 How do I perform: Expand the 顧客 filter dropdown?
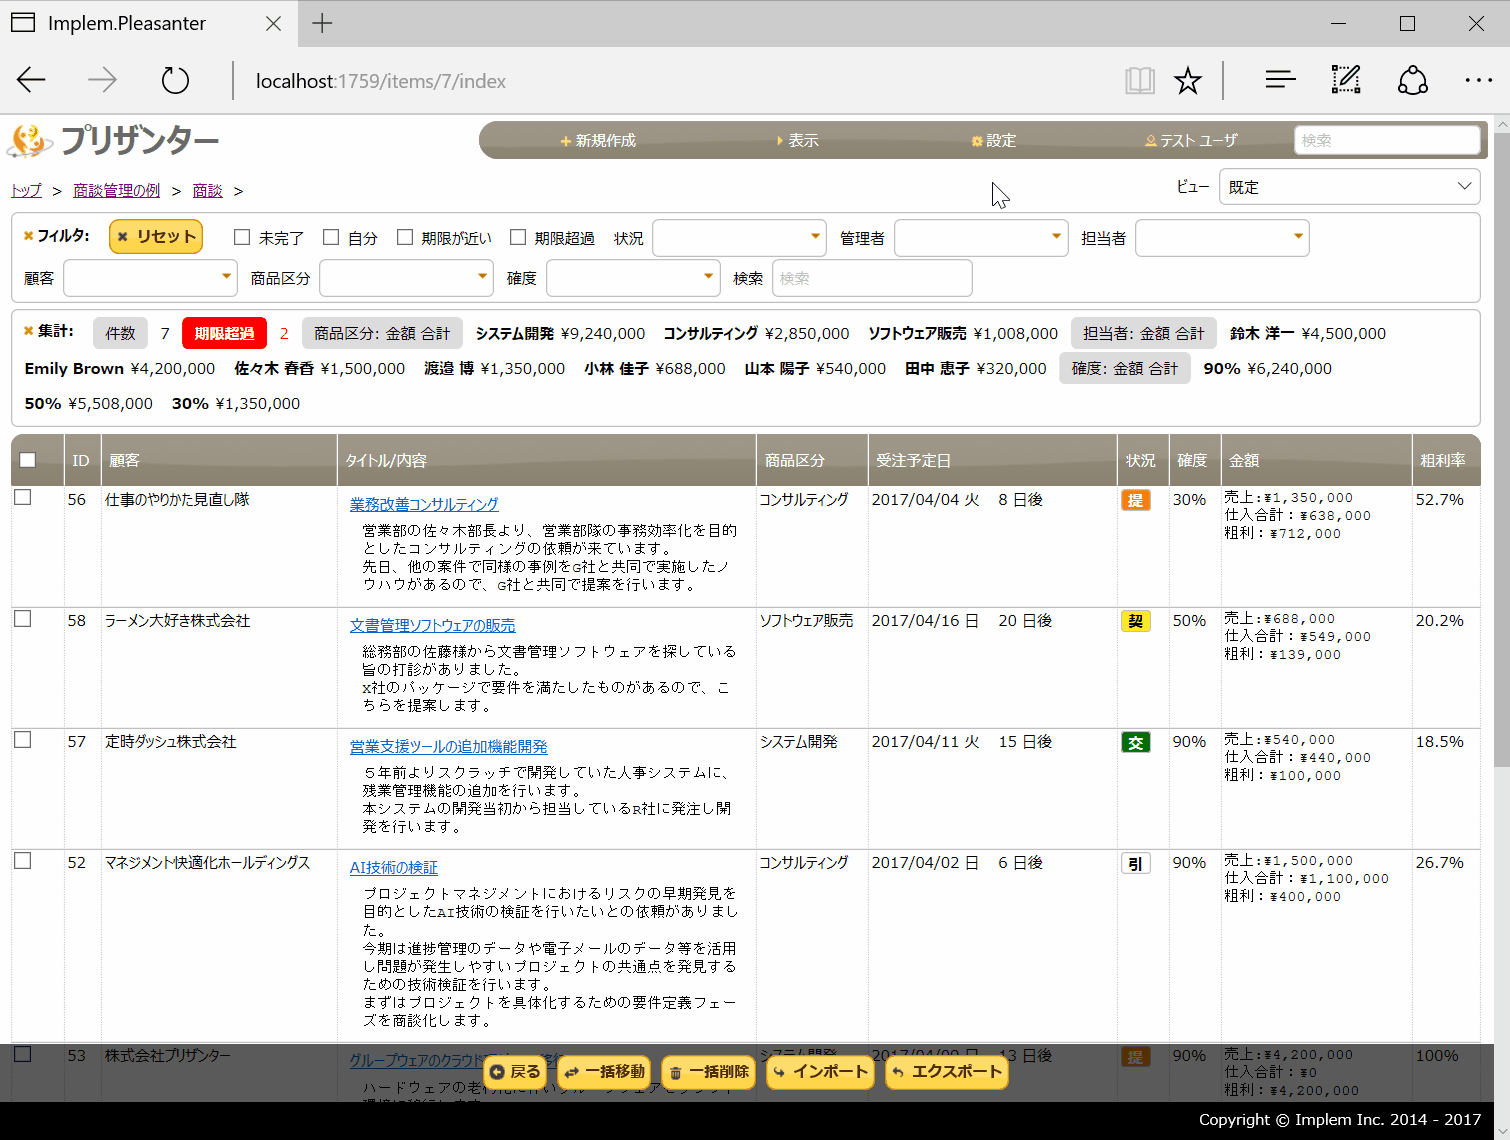click(150, 278)
